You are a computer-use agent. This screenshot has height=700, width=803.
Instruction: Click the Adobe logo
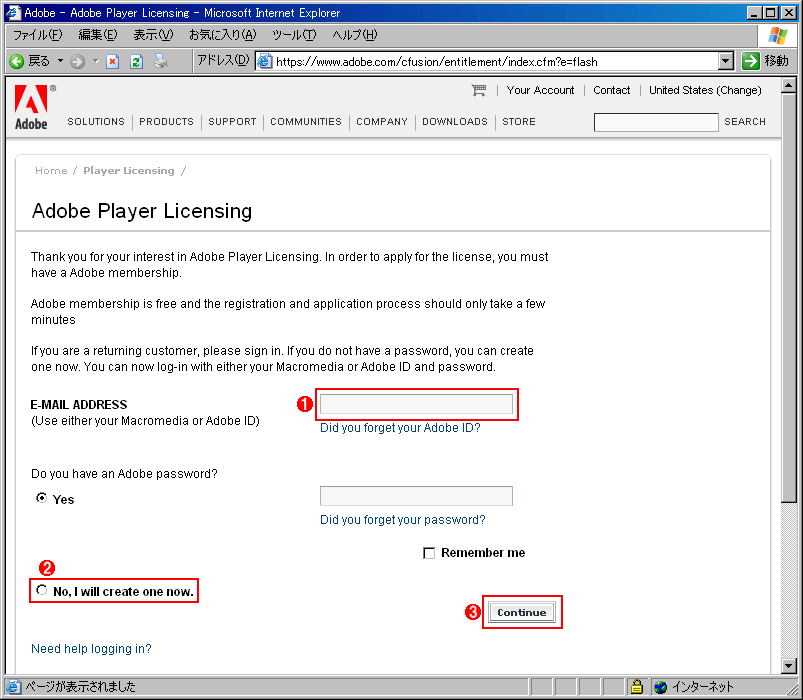click(32, 107)
